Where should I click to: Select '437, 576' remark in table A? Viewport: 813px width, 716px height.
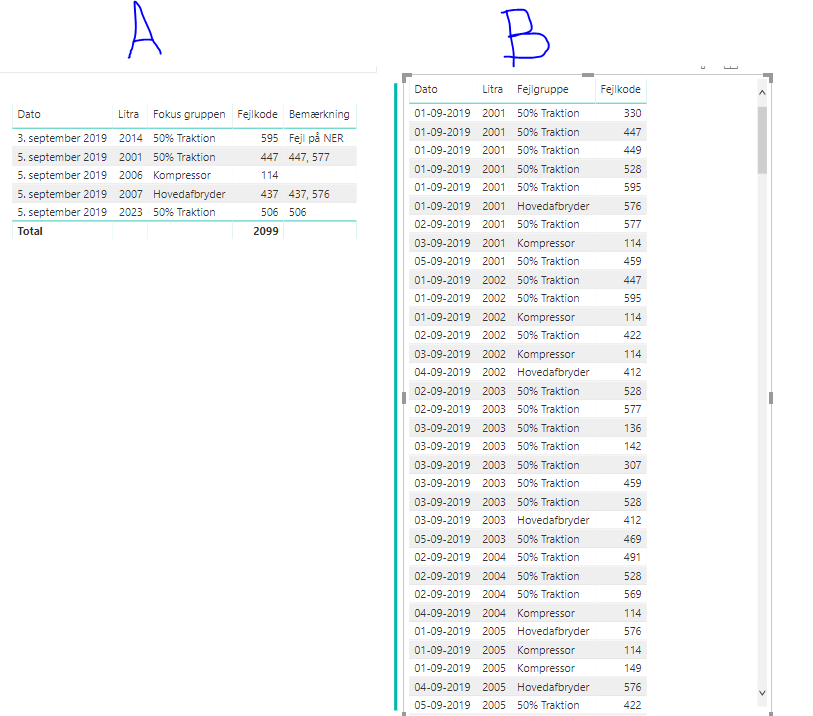pyautogui.click(x=309, y=194)
